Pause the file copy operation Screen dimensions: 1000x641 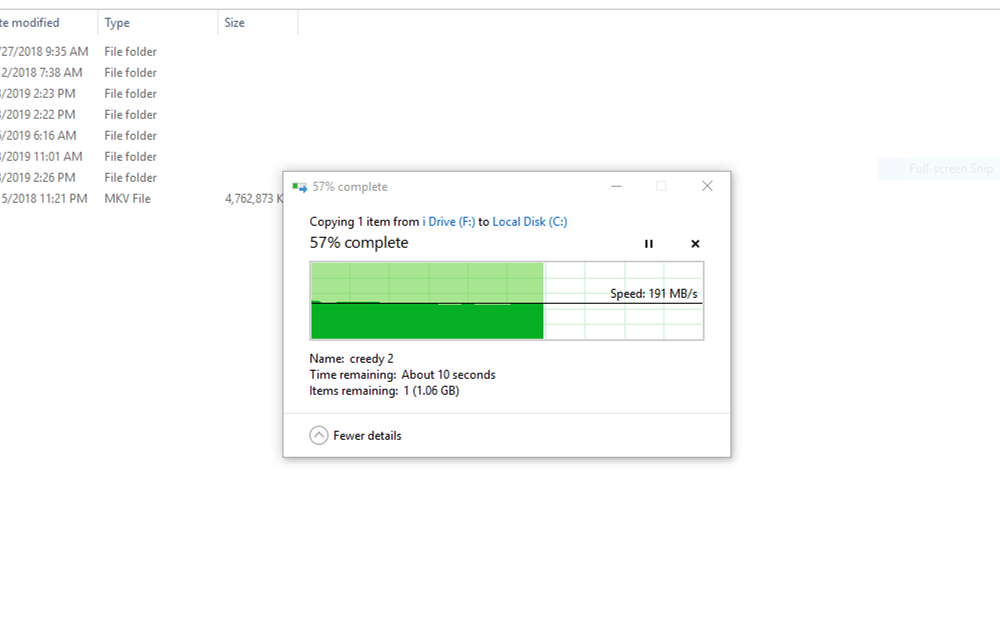pyautogui.click(x=649, y=244)
